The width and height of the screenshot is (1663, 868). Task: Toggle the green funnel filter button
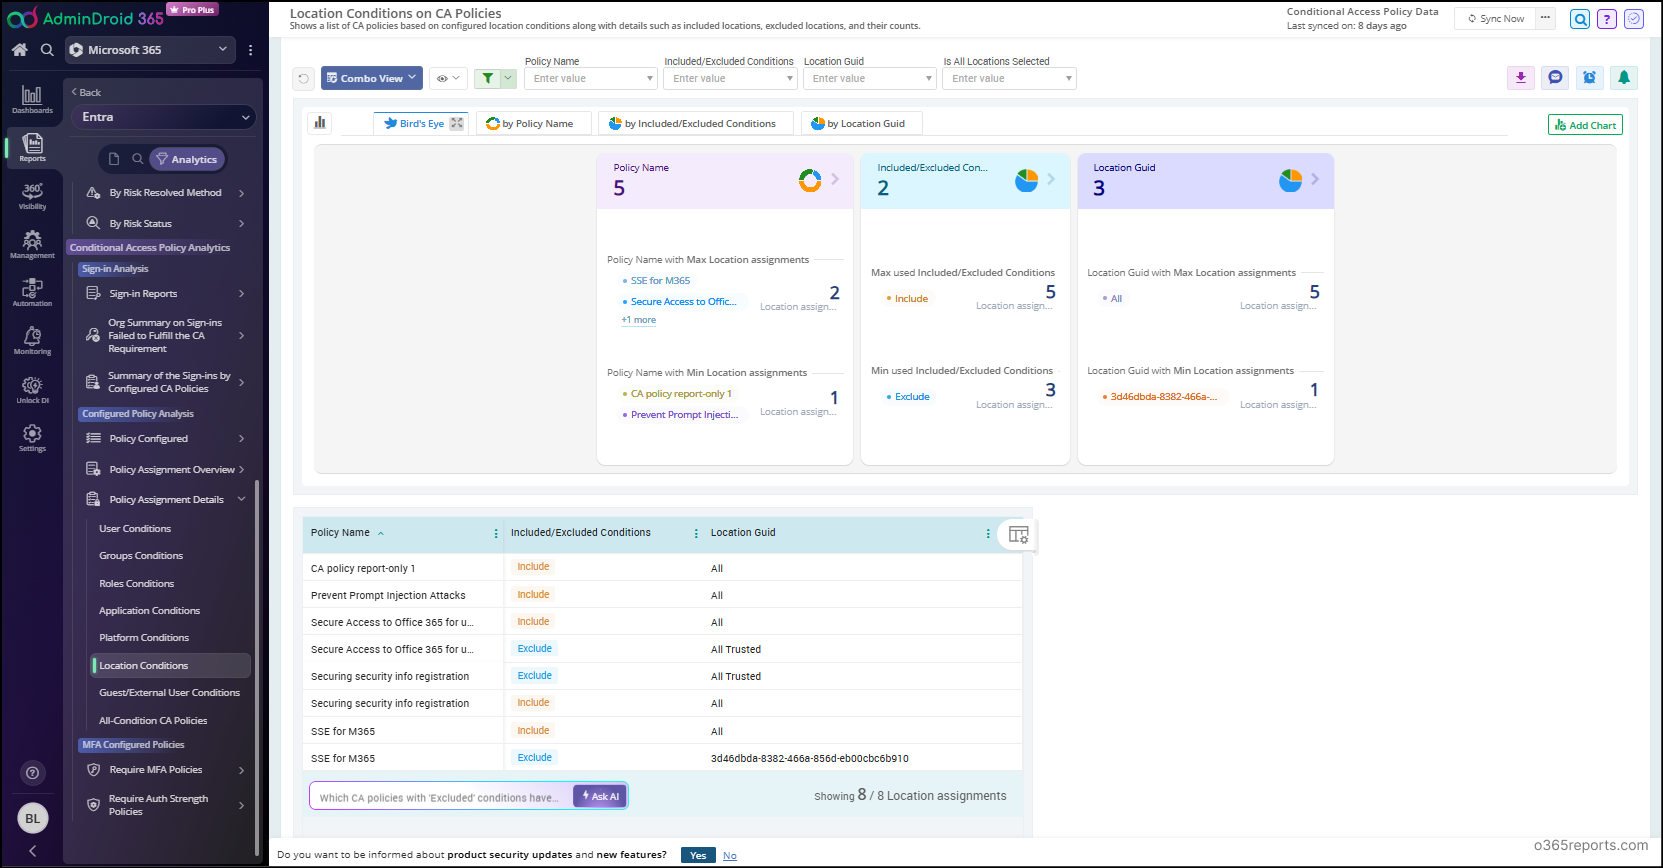487,78
